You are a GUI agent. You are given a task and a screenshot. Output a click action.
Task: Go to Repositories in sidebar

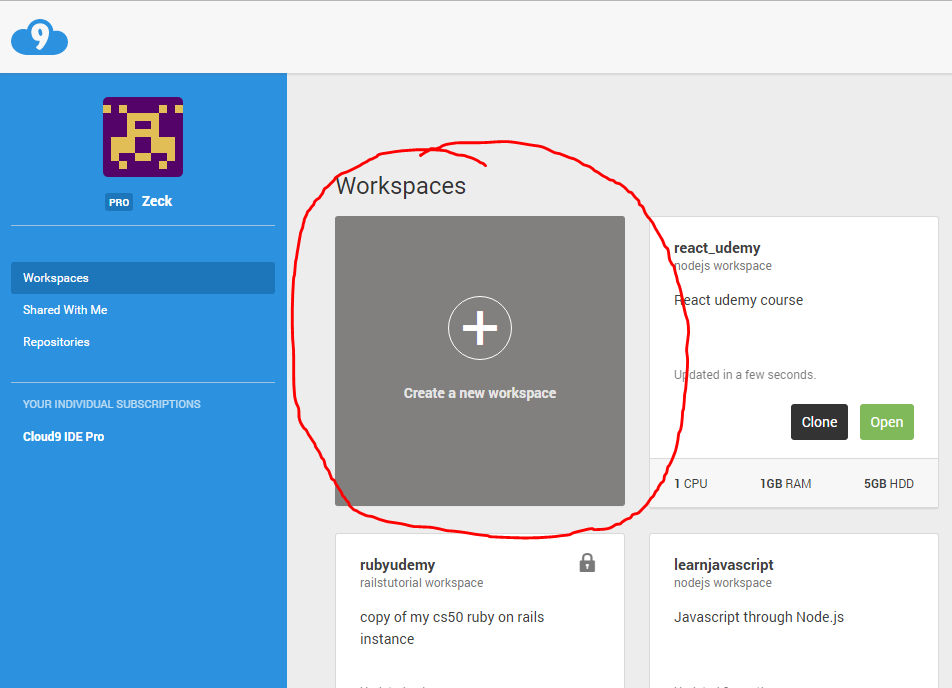pos(56,342)
